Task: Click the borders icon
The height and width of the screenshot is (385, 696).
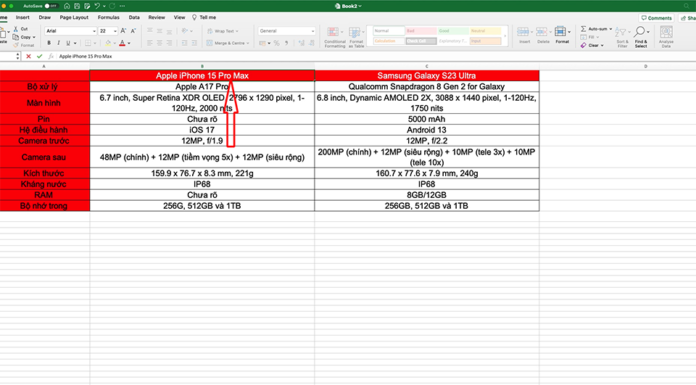Action: [88, 43]
